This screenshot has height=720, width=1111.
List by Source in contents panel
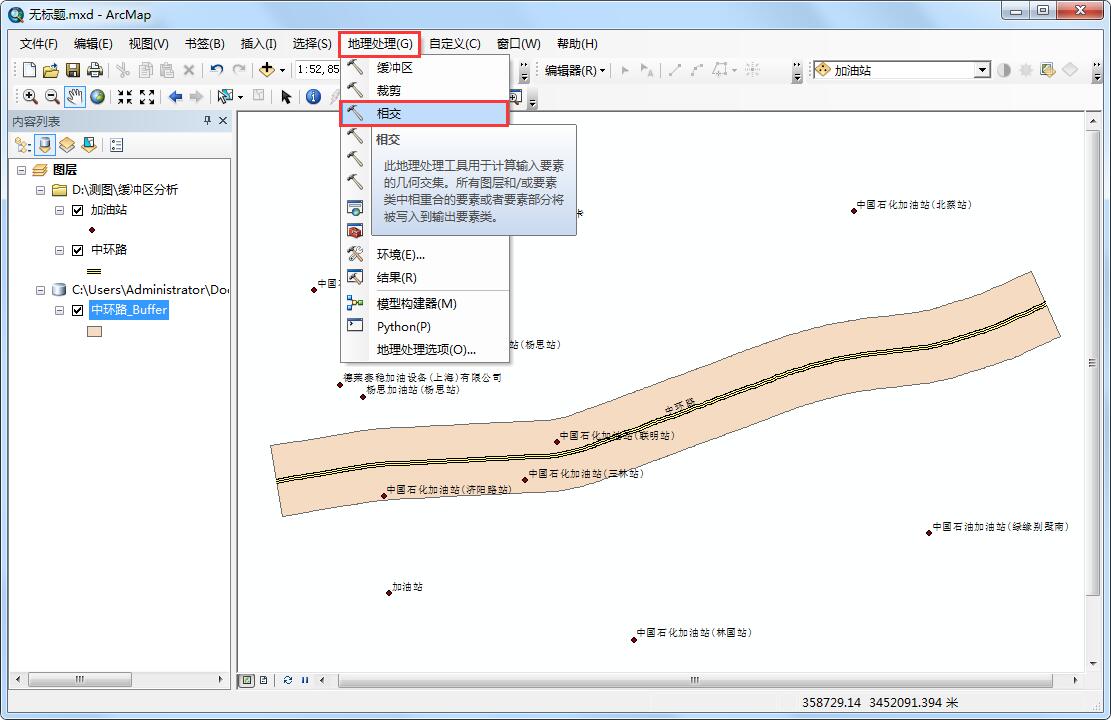45,145
